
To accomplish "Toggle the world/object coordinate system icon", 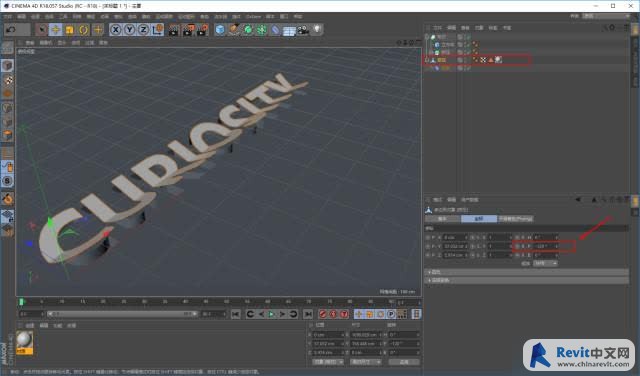I will (x=158, y=29).
